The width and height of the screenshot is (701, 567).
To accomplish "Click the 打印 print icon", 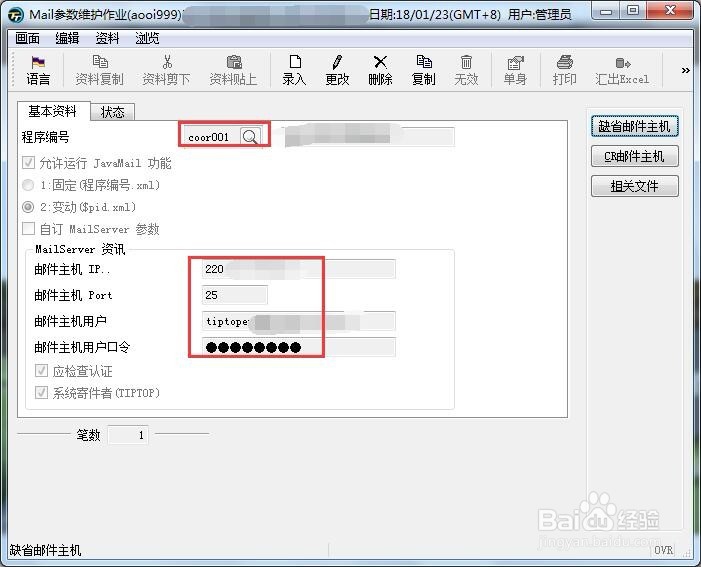I will [x=564, y=70].
